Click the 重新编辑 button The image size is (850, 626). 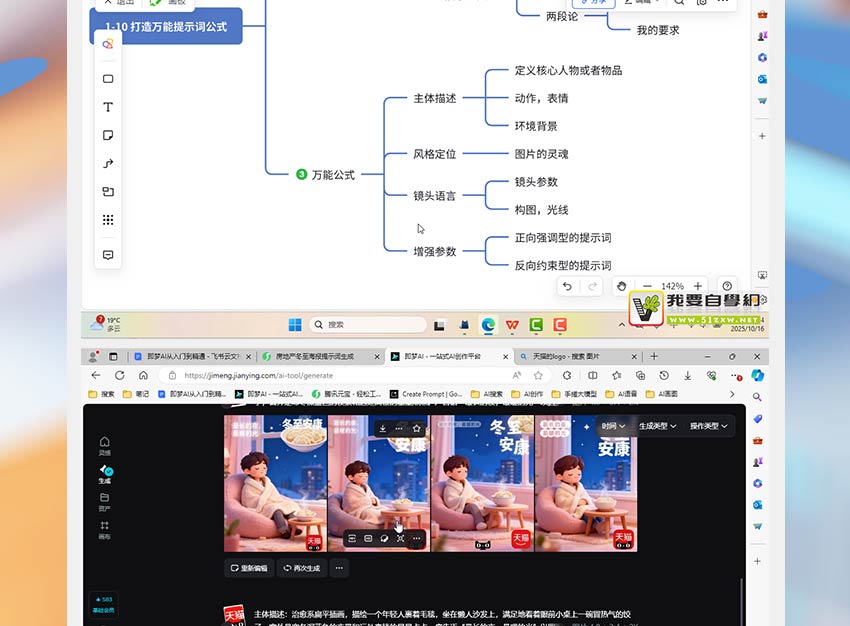pos(249,568)
